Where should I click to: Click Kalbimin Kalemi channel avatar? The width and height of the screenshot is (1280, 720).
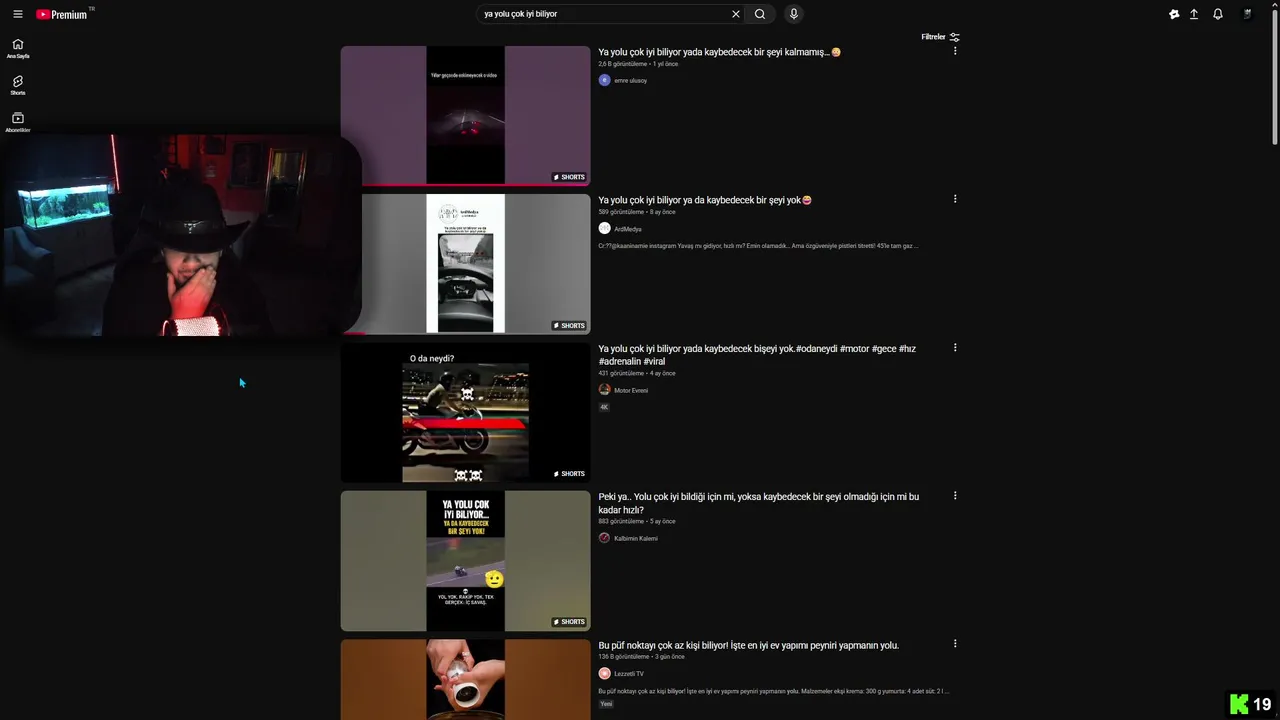coord(604,538)
